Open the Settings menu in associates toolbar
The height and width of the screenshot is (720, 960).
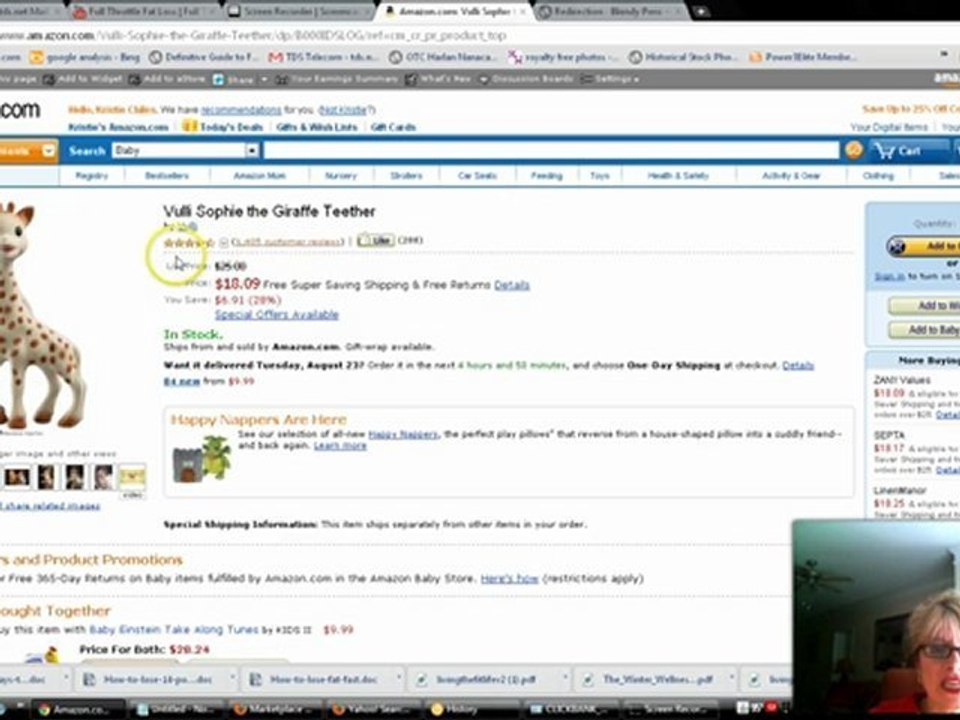tap(609, 79)
